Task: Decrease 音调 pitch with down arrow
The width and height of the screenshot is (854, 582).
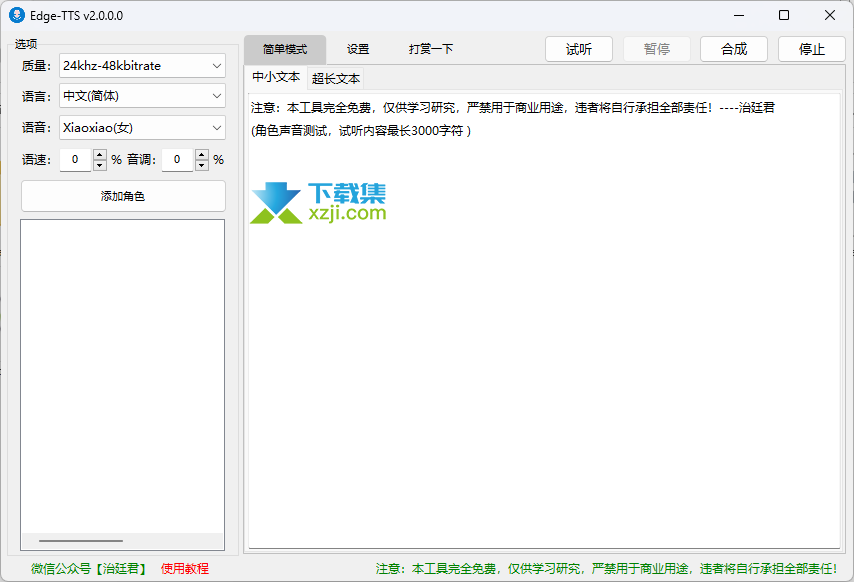Action: click(x=202, y=165)
